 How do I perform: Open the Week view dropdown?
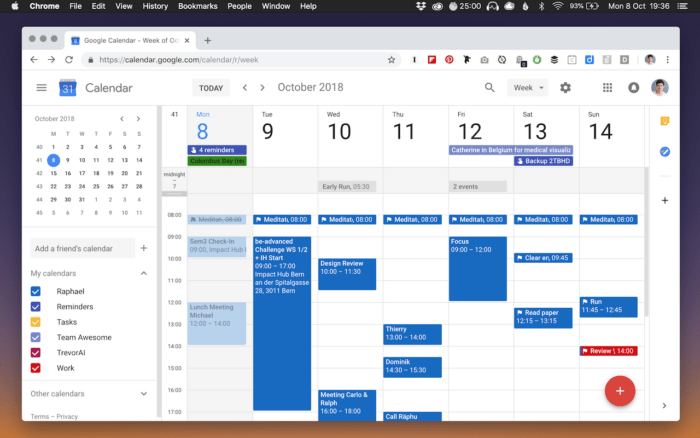click(528, 88)
